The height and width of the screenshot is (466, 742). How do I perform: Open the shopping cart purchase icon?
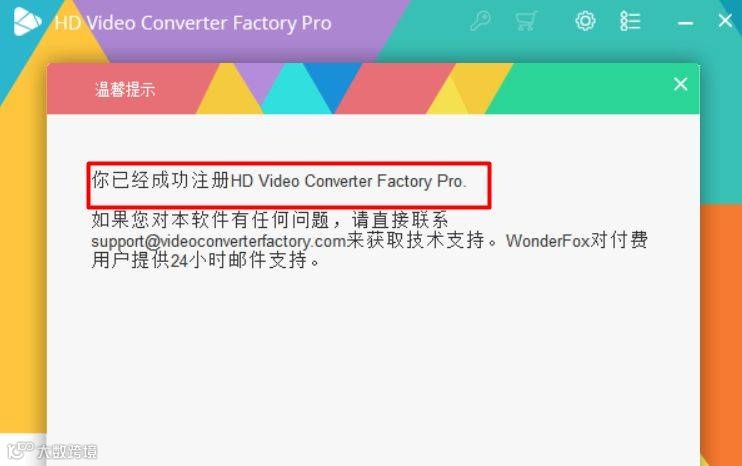point(526,21)
